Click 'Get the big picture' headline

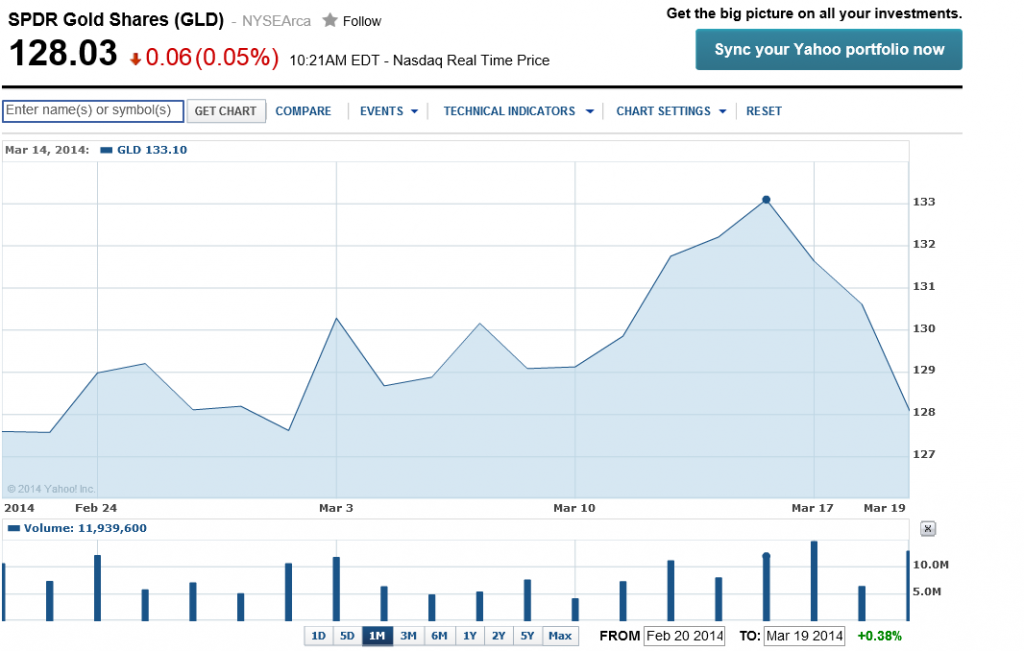pos(814,14)
